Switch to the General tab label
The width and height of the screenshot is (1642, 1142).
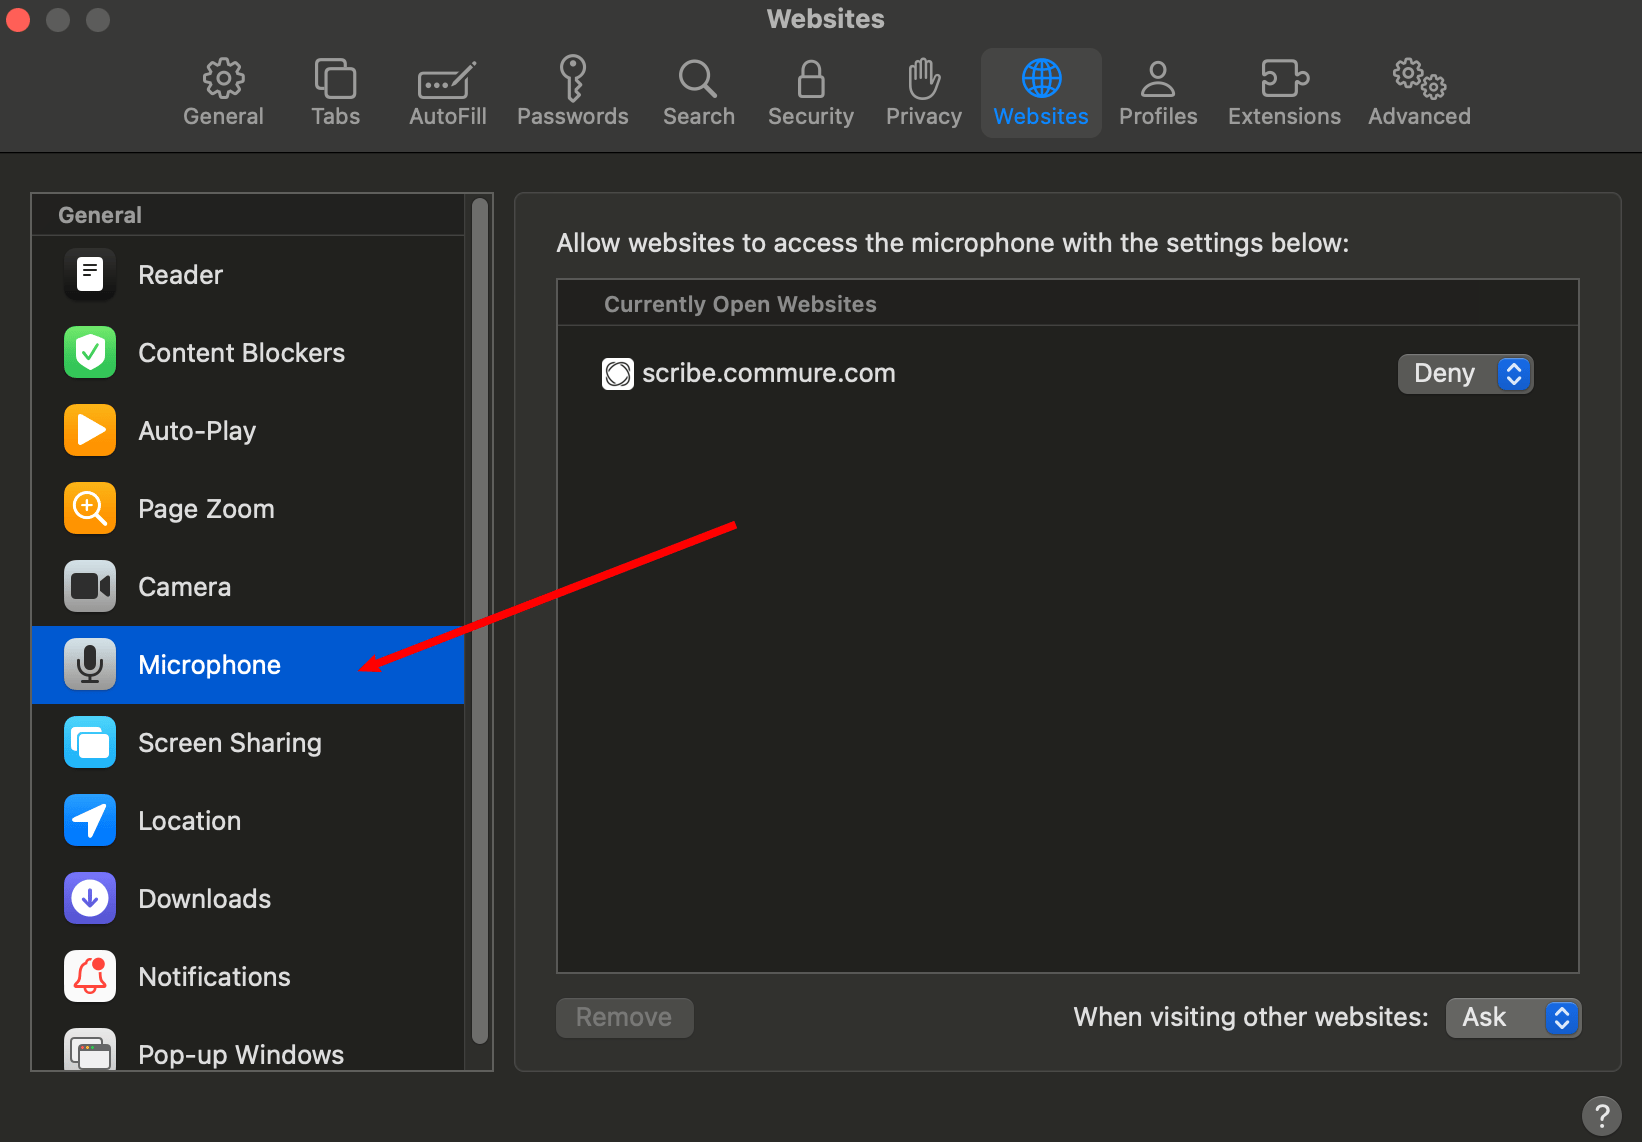pos(223,116)
